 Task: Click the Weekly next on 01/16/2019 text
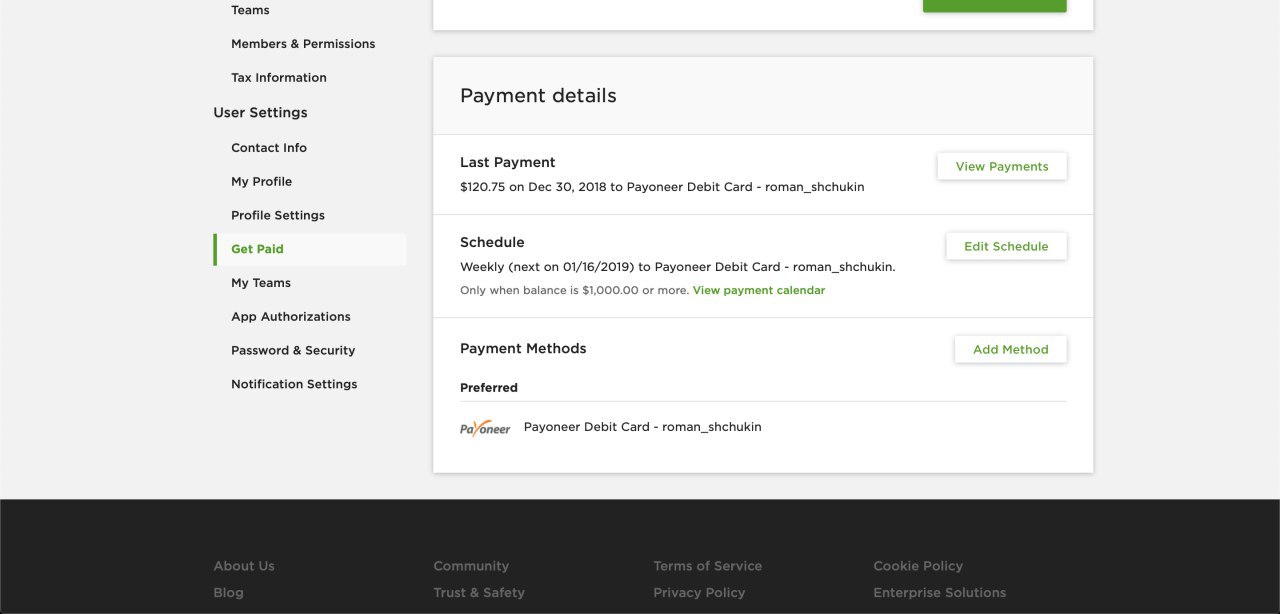coord(678,267)
